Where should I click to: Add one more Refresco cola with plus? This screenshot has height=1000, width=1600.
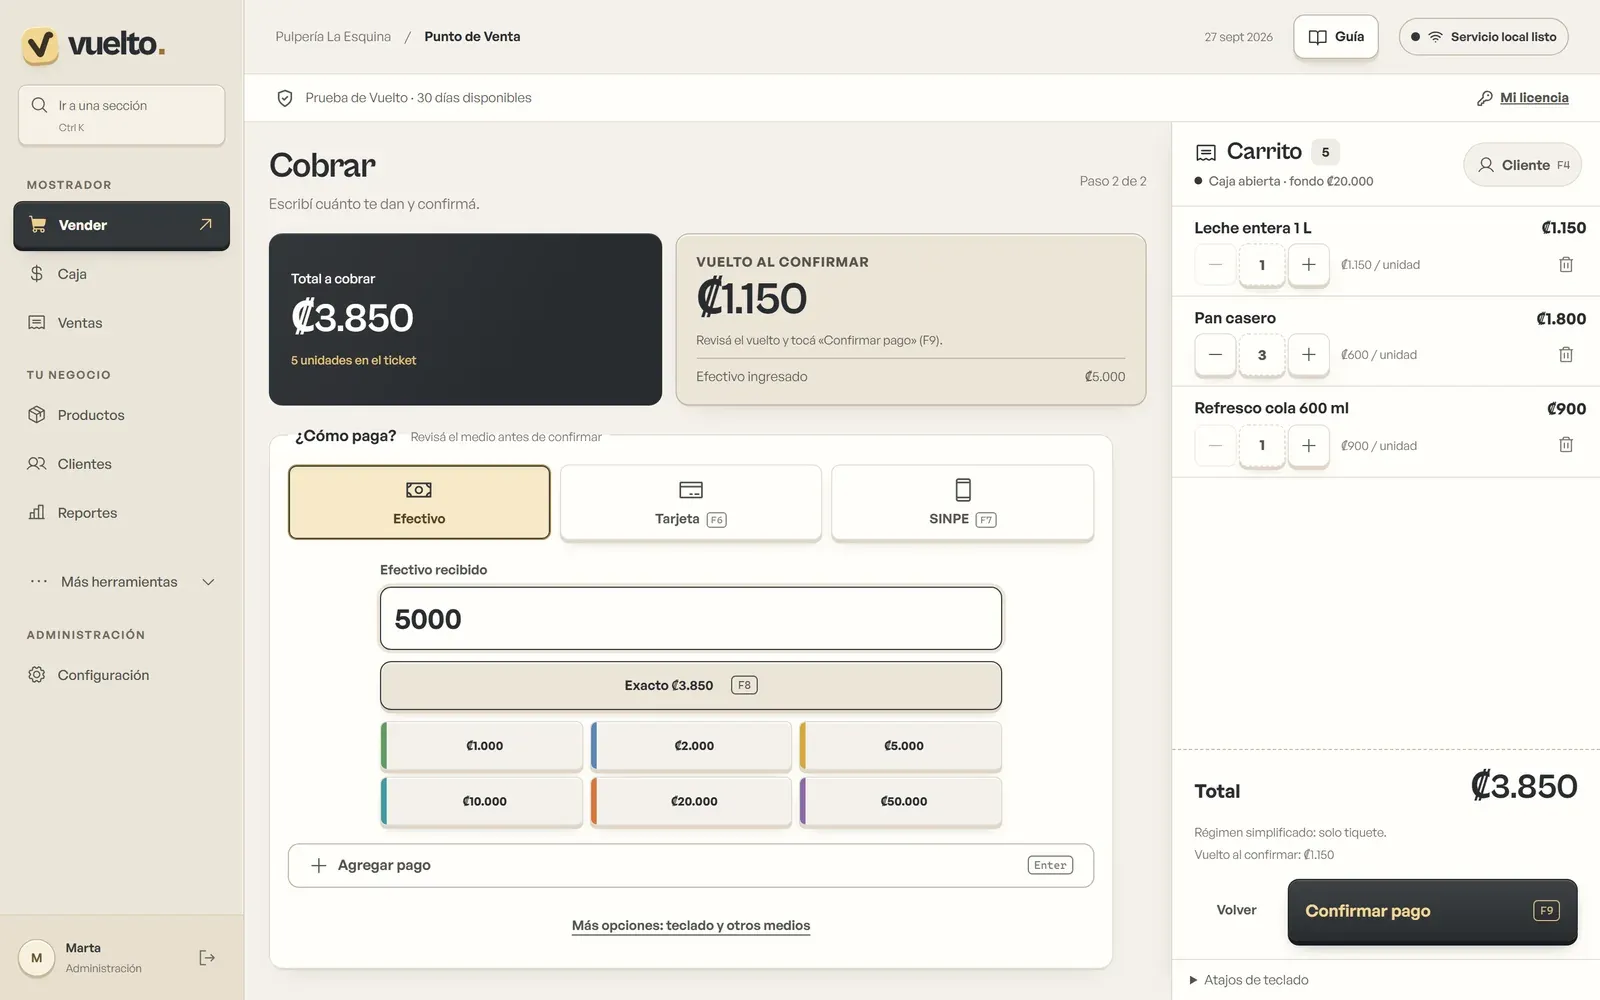click(x=1308, y=445)
